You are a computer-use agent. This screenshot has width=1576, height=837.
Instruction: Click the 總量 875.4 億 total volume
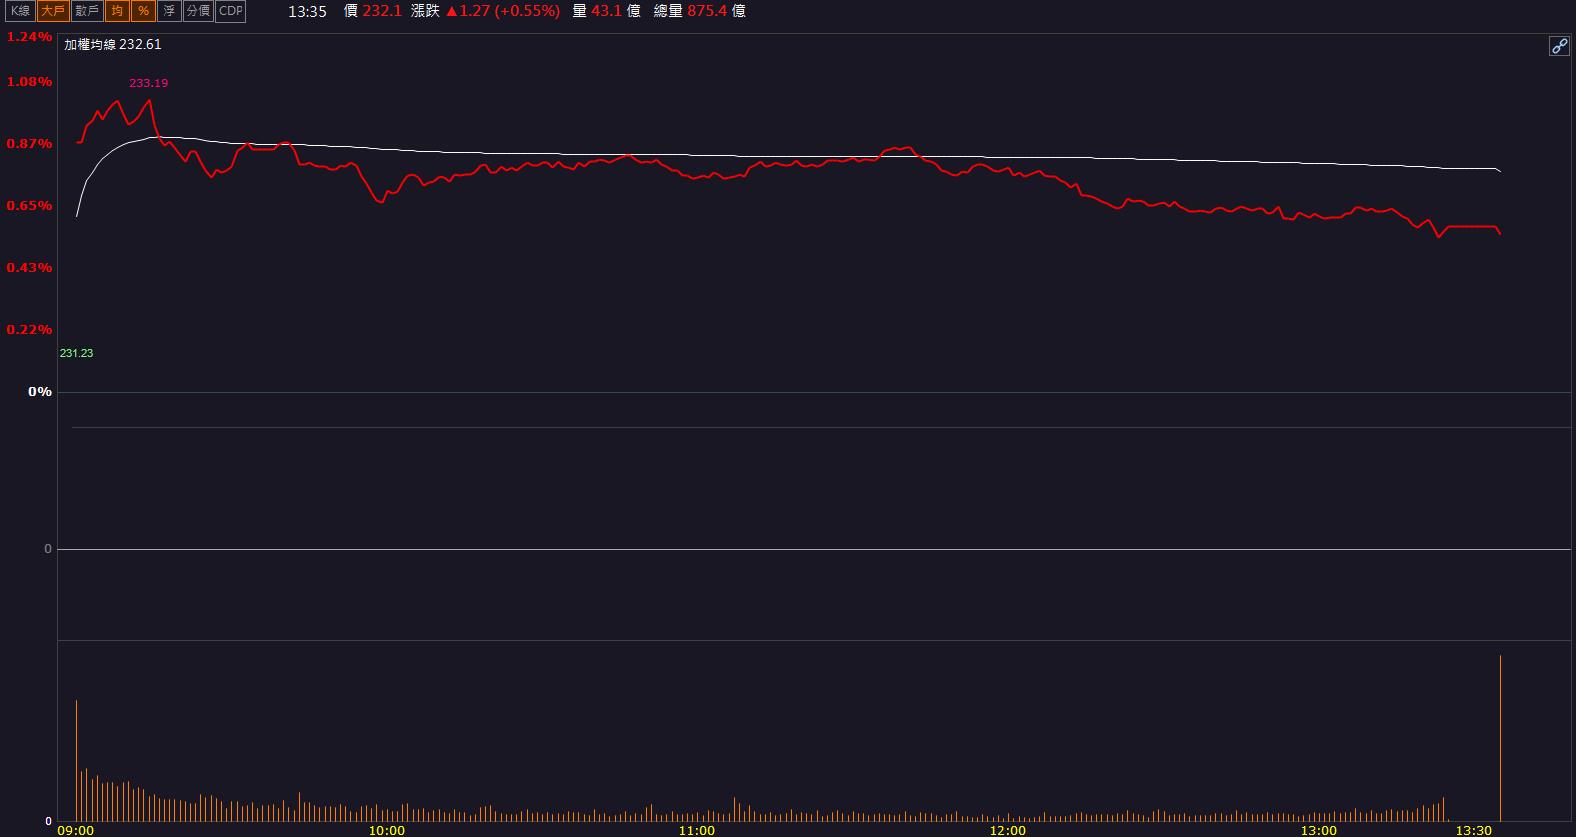click(x=699, y=11)
